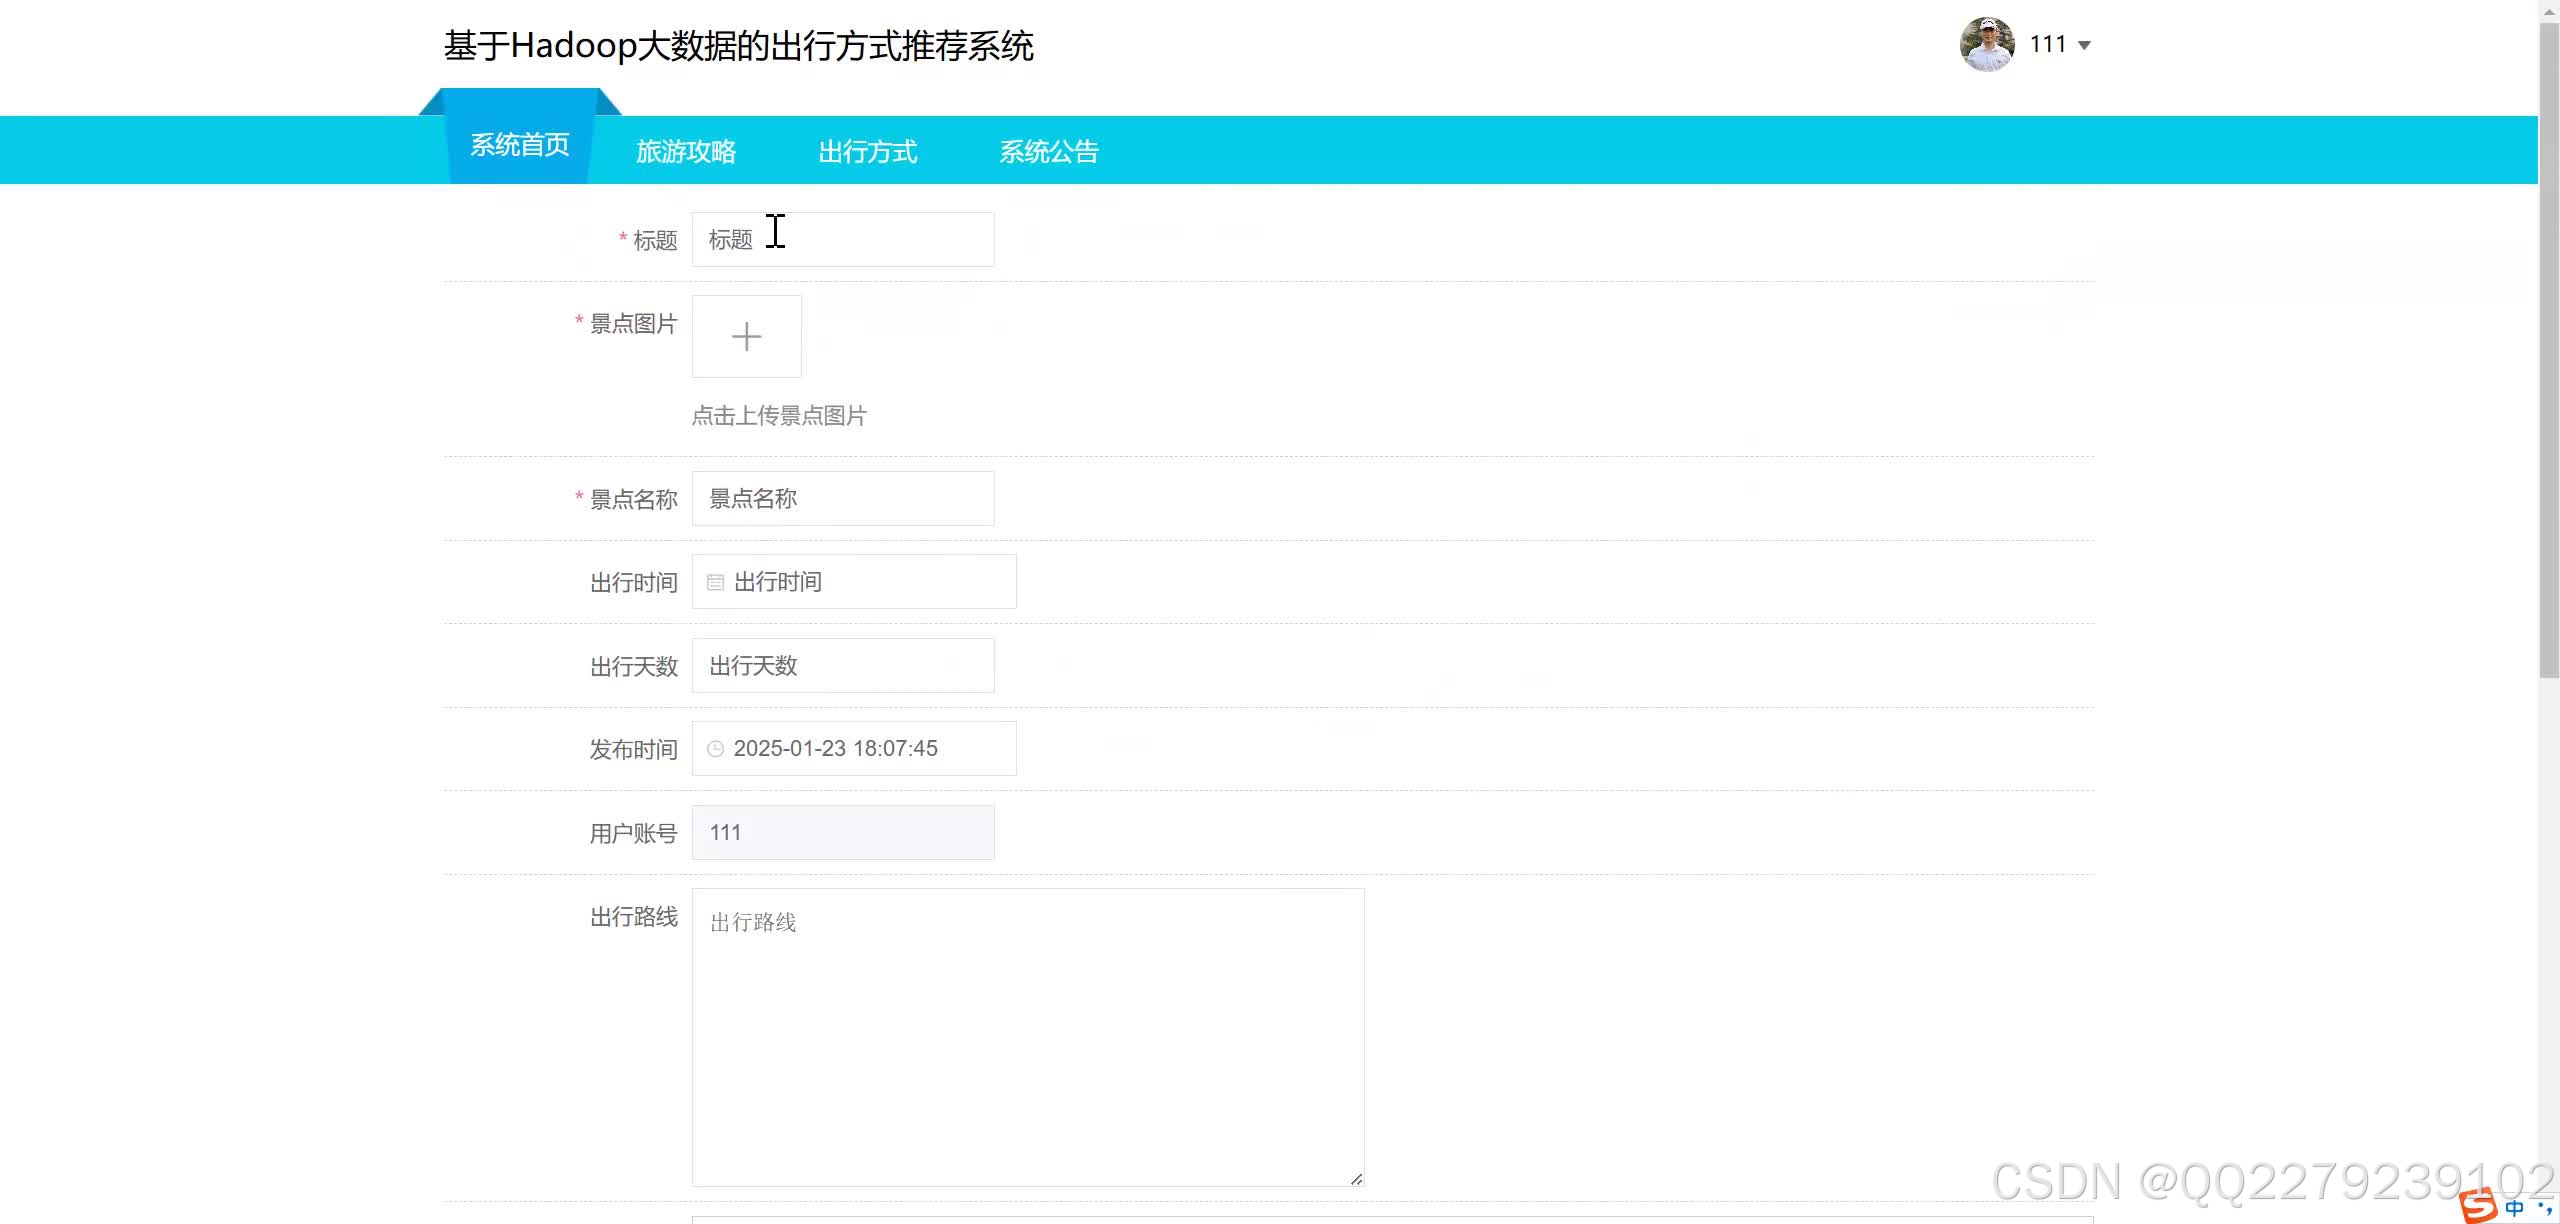This screenshot has width=2560, height=1224.
Task: Click the Sogou input method S icon
Action: [2478, 1205]
